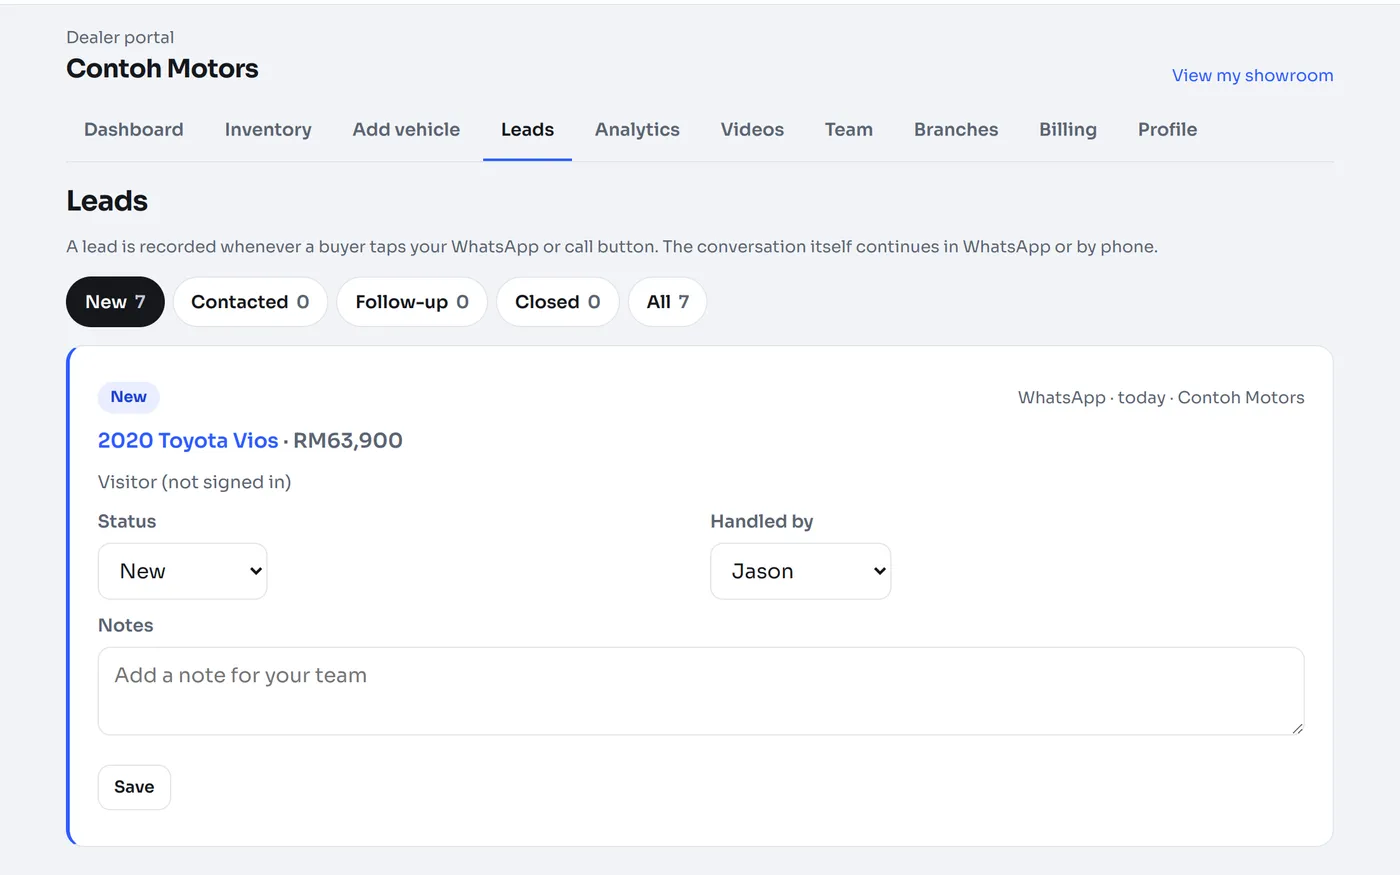This screenshot has height=875, width=1400.
Task: Click the View my showroom link
Action: pos(1252,76)
